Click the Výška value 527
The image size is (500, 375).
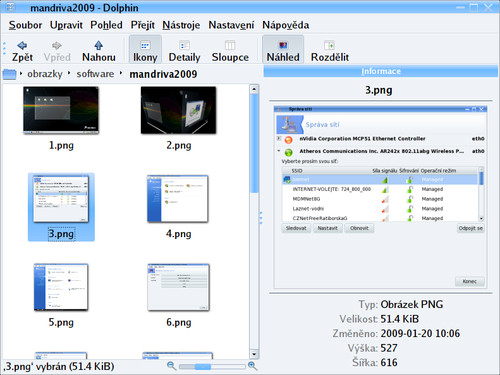click(x=389, y=348)
